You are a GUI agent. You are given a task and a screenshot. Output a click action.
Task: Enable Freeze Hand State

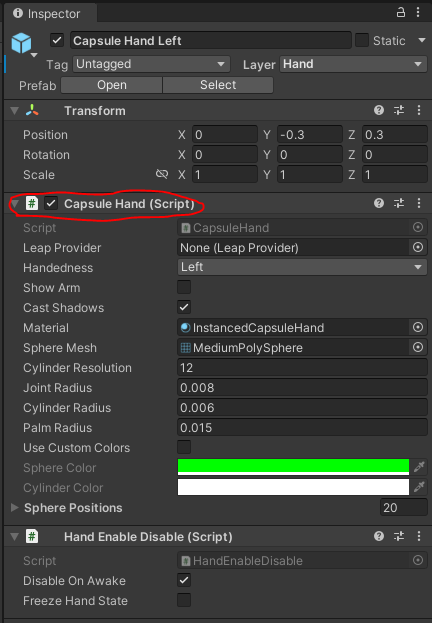click(x=184, y=600)
